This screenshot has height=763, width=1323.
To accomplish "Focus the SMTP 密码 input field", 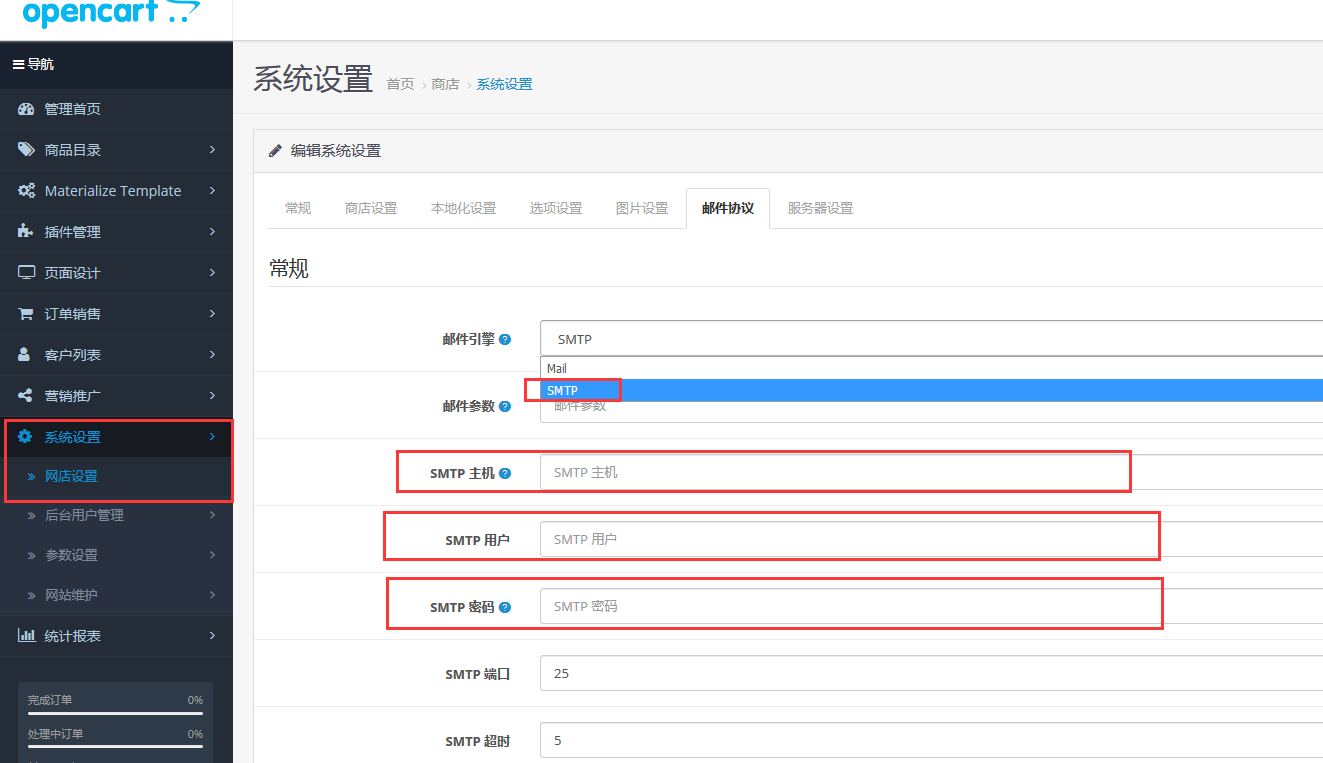I will pyautogui.click(x=931, y=606).
